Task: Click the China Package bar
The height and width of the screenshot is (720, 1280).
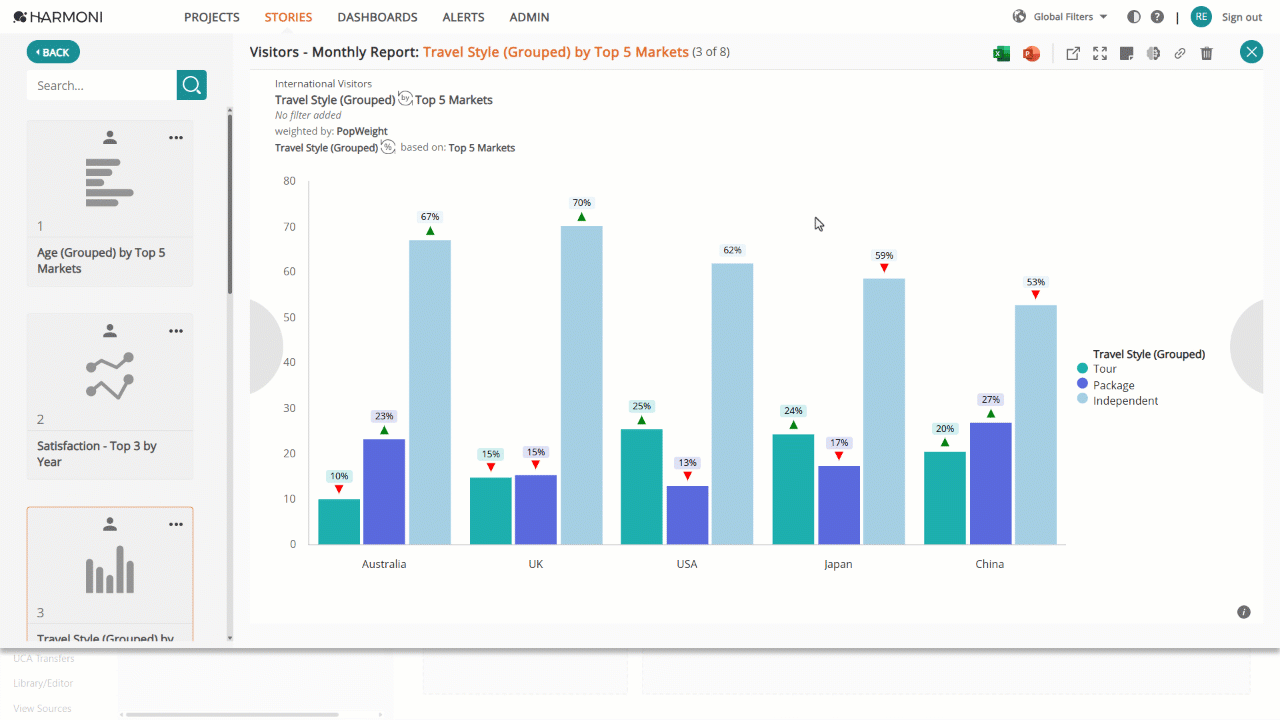Action: click(x=990, y=484)
